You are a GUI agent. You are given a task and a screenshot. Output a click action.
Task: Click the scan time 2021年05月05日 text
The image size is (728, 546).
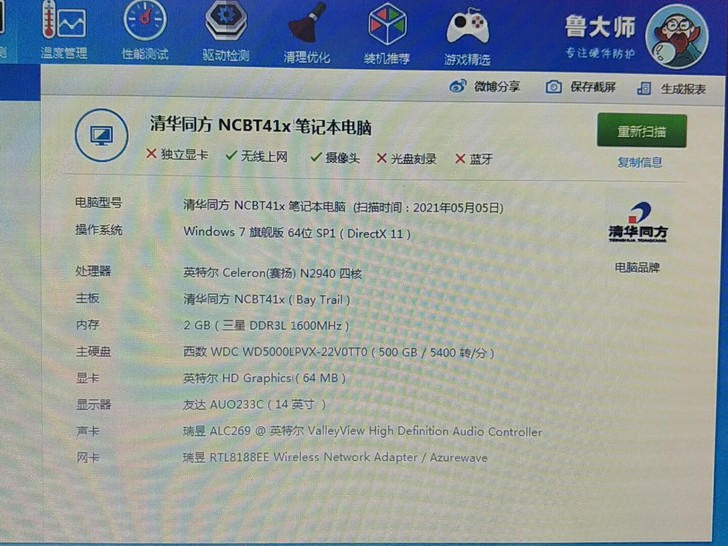(x=457, y=208)
